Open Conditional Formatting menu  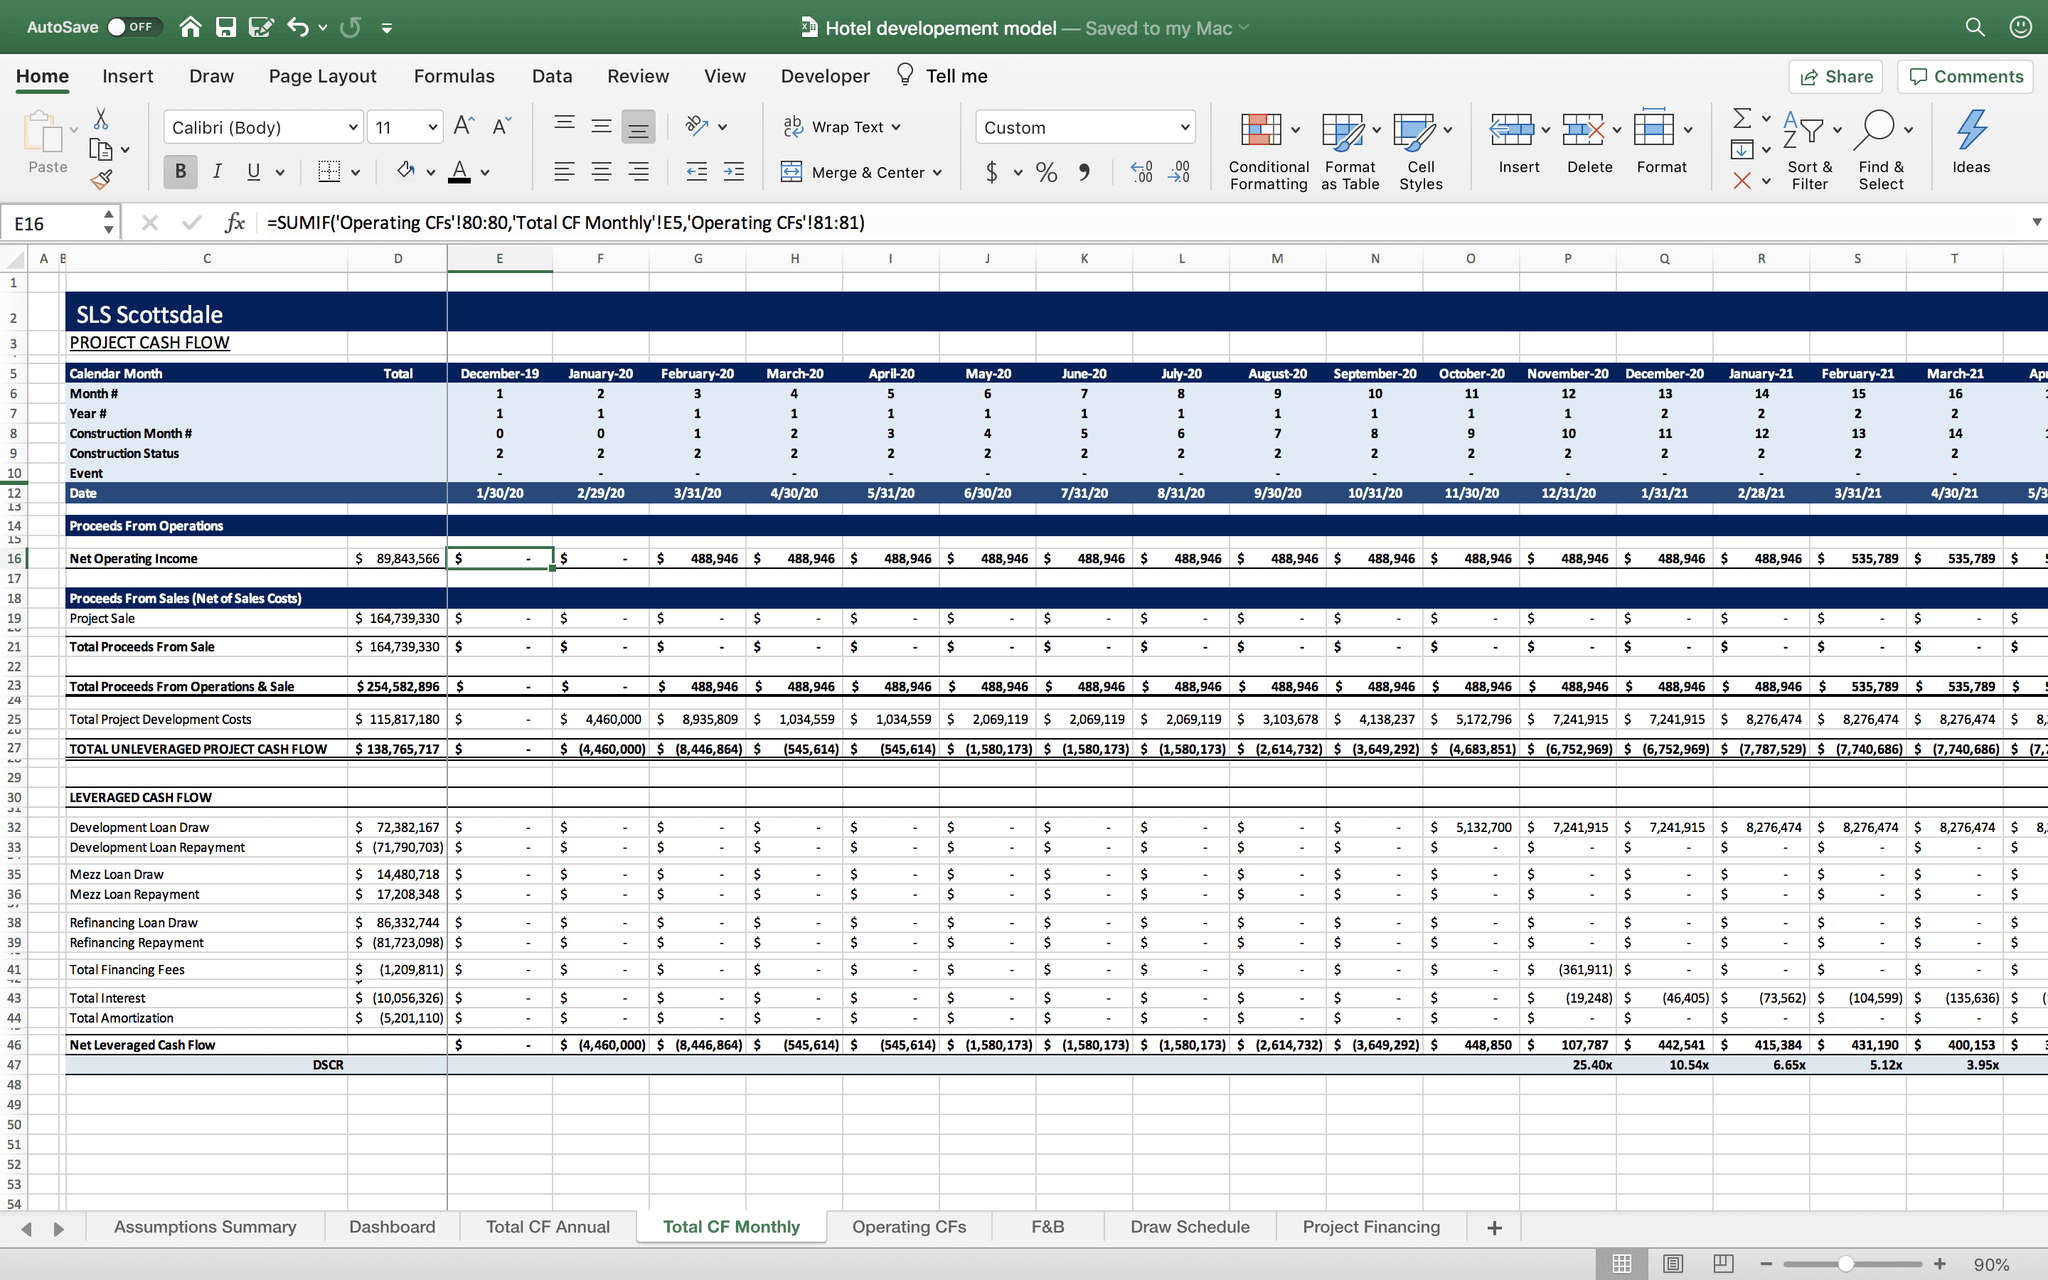click(x=1269, y=150)
